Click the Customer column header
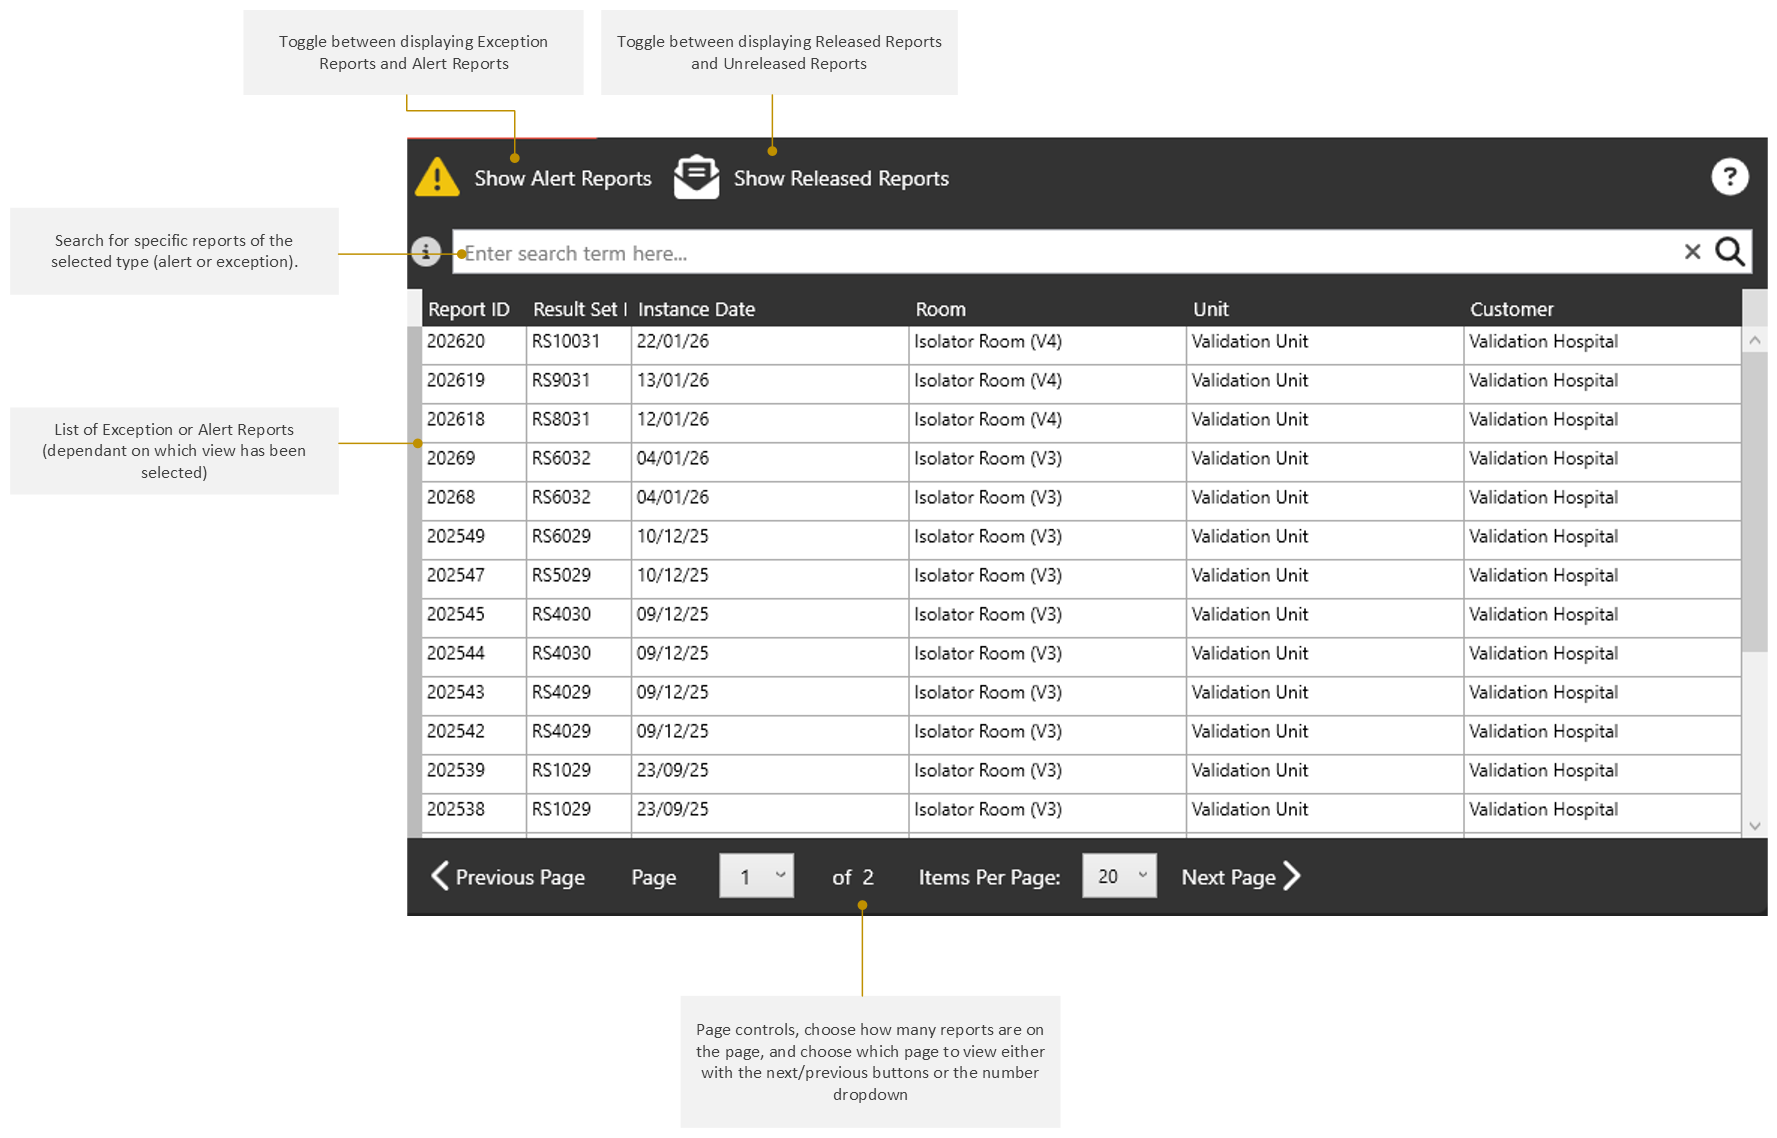This screenshot has width=1777, height=1138. [x=1511, y=309]
